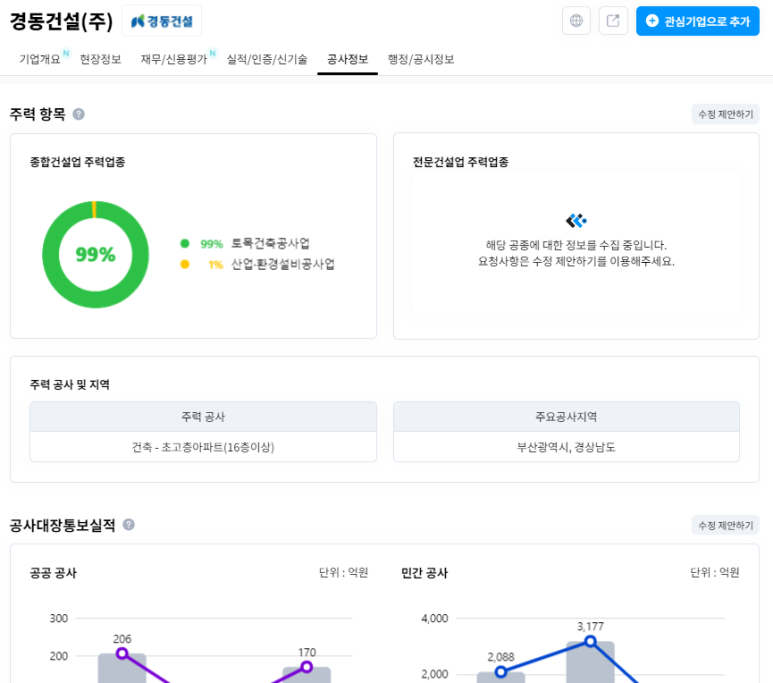Click the 206 data point in 공공 공사
Viewport: 773px width, 683px height.
coord(122,653)
